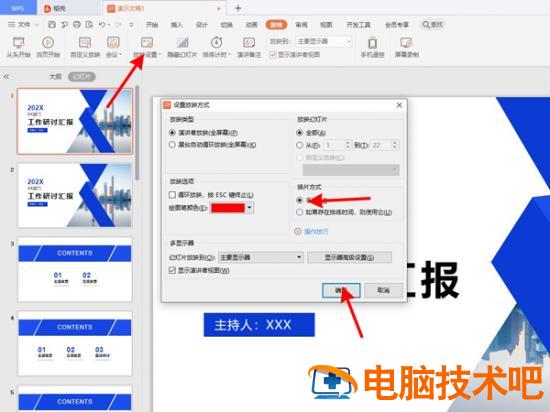The width and height of the screenshot is (550, 412).
Task: Open slideshow settings icon in ribbon
Action: pyautogui.click(x=147, y=43)
